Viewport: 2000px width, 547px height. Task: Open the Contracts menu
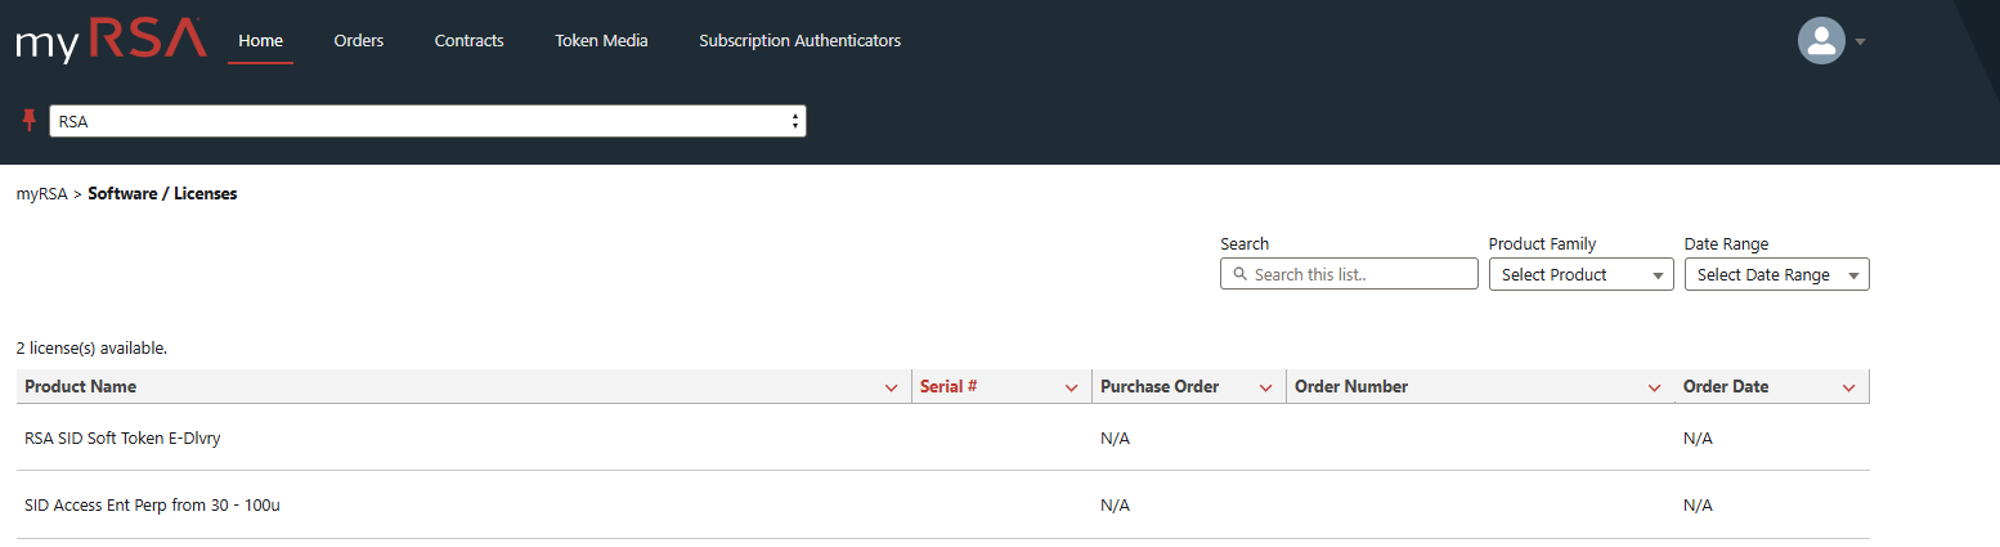pyautogui.click(x=469, y=41)
